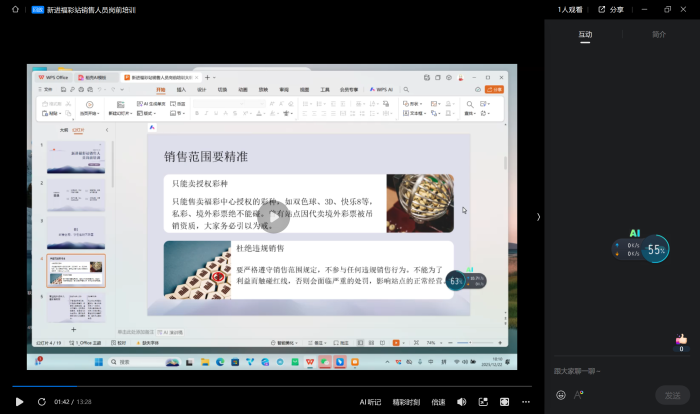
Task: Seek using the video progress bar
Action: tap(272, 386)
